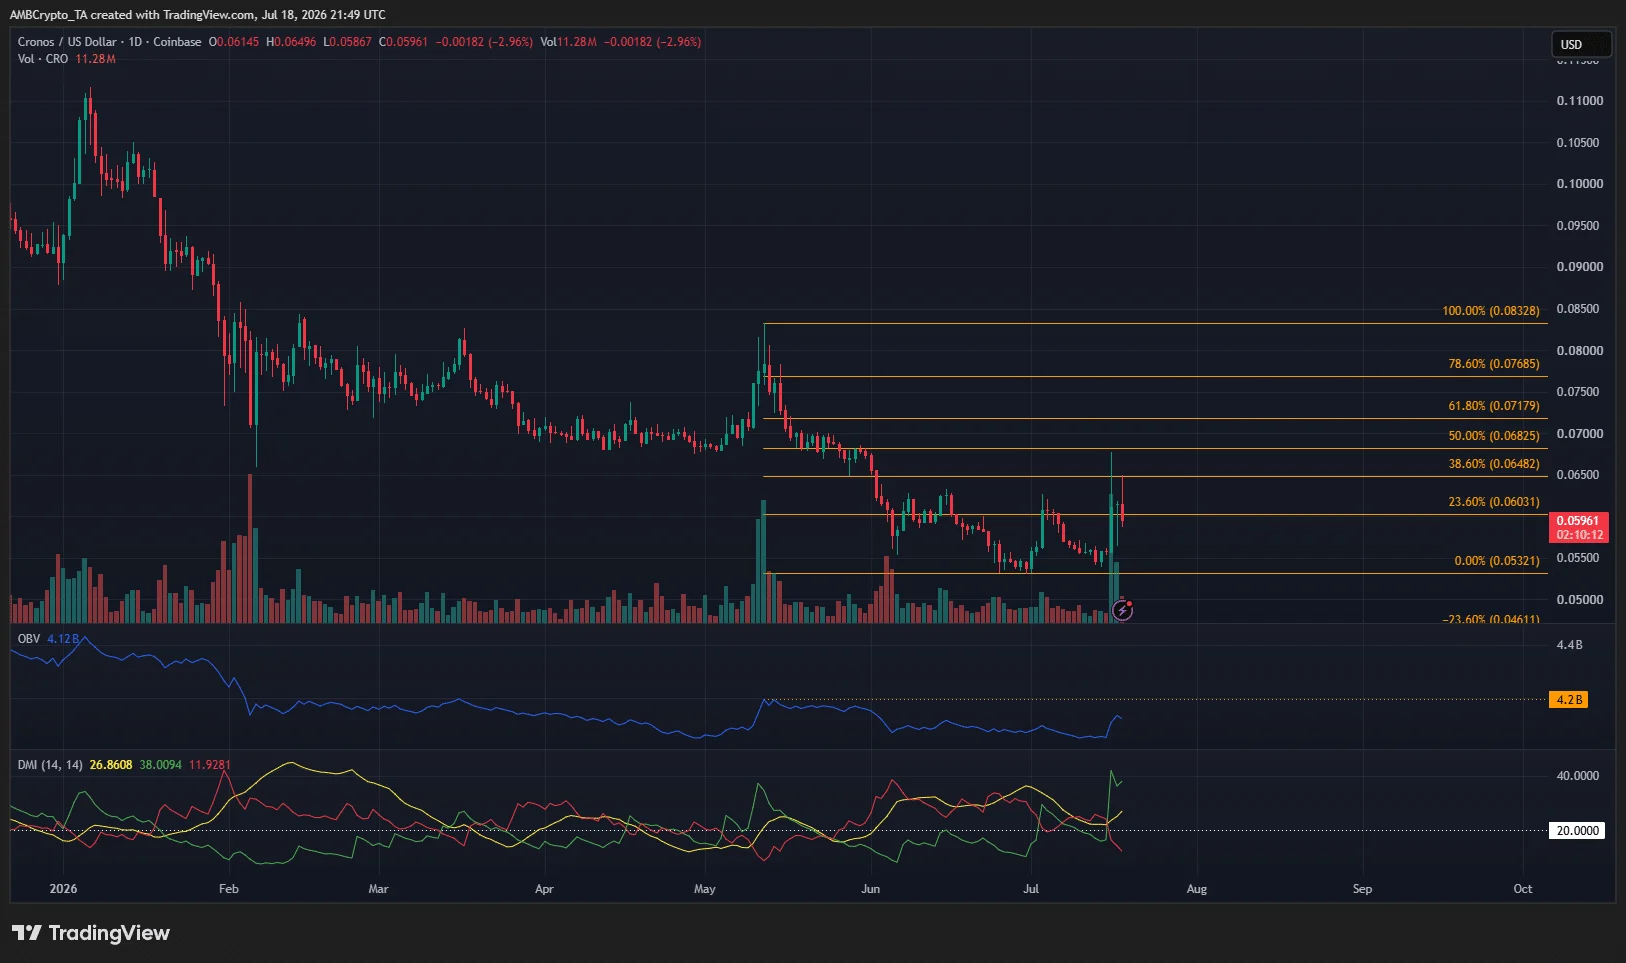
Task: Click the May label on the time axis
Action: point(705,889)
